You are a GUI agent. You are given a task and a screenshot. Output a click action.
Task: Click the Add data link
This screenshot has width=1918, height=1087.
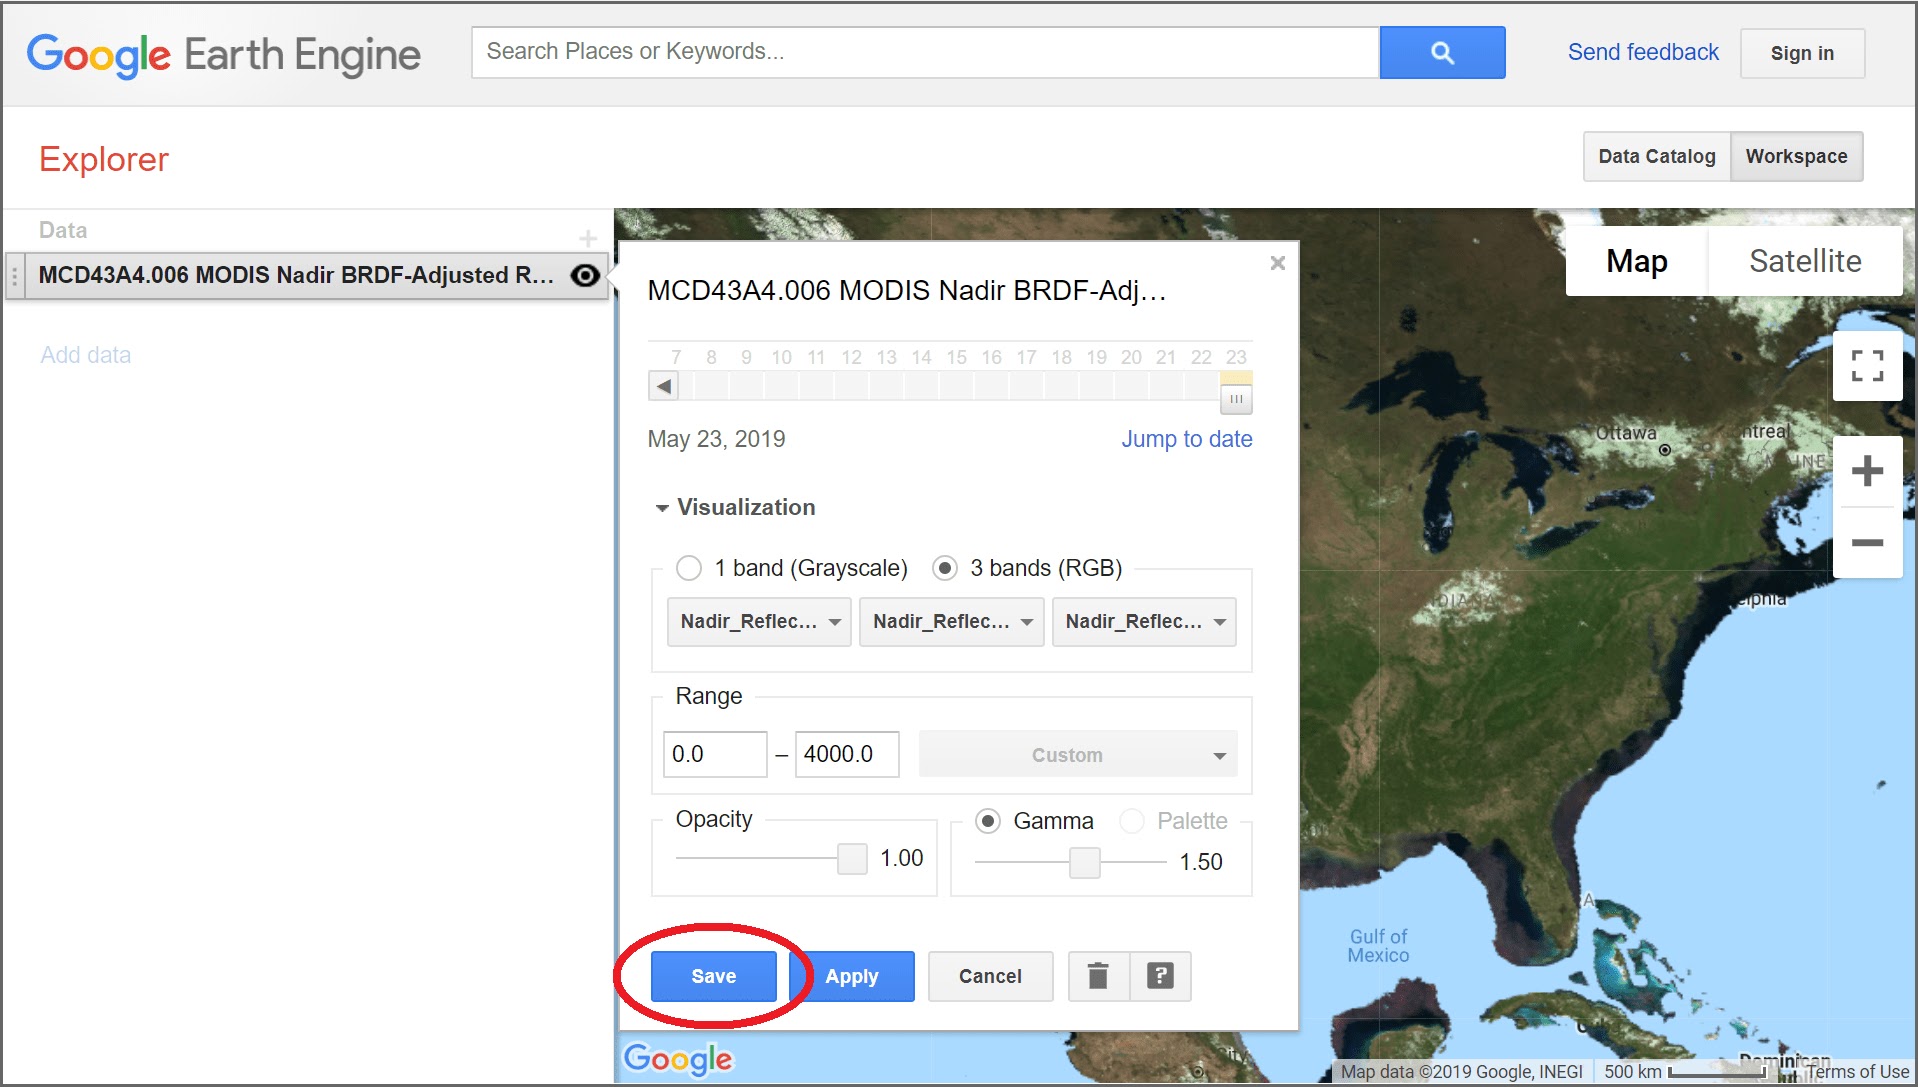pyautogui.click(x=86, y=355)
